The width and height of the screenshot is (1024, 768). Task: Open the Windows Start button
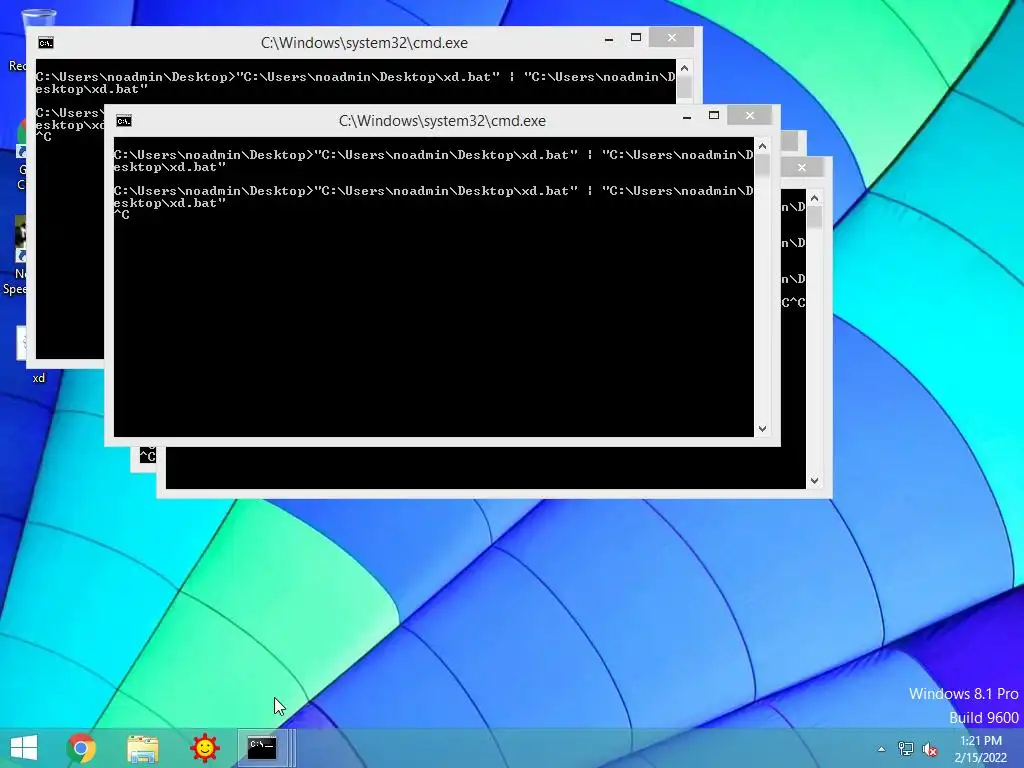click(24, 748)
